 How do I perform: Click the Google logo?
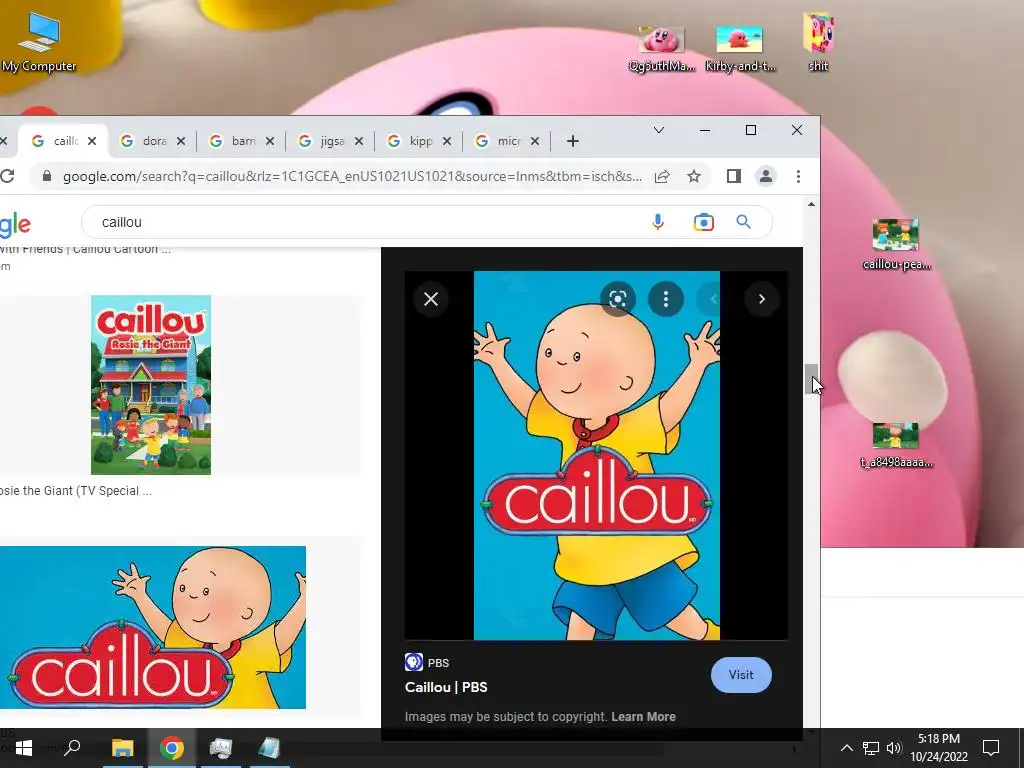[14, 224]
